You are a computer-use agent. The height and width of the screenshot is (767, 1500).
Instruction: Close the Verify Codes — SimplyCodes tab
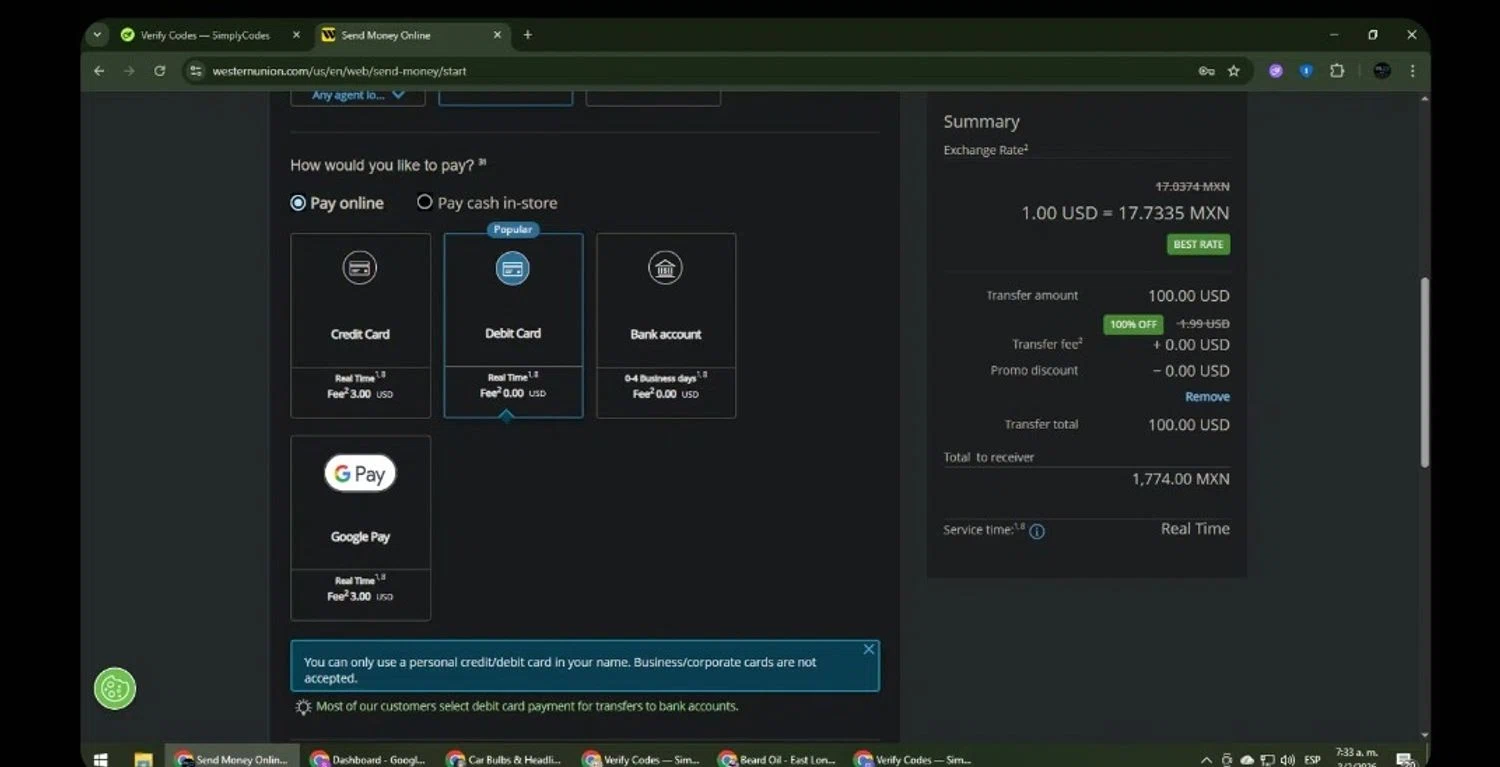296,35
